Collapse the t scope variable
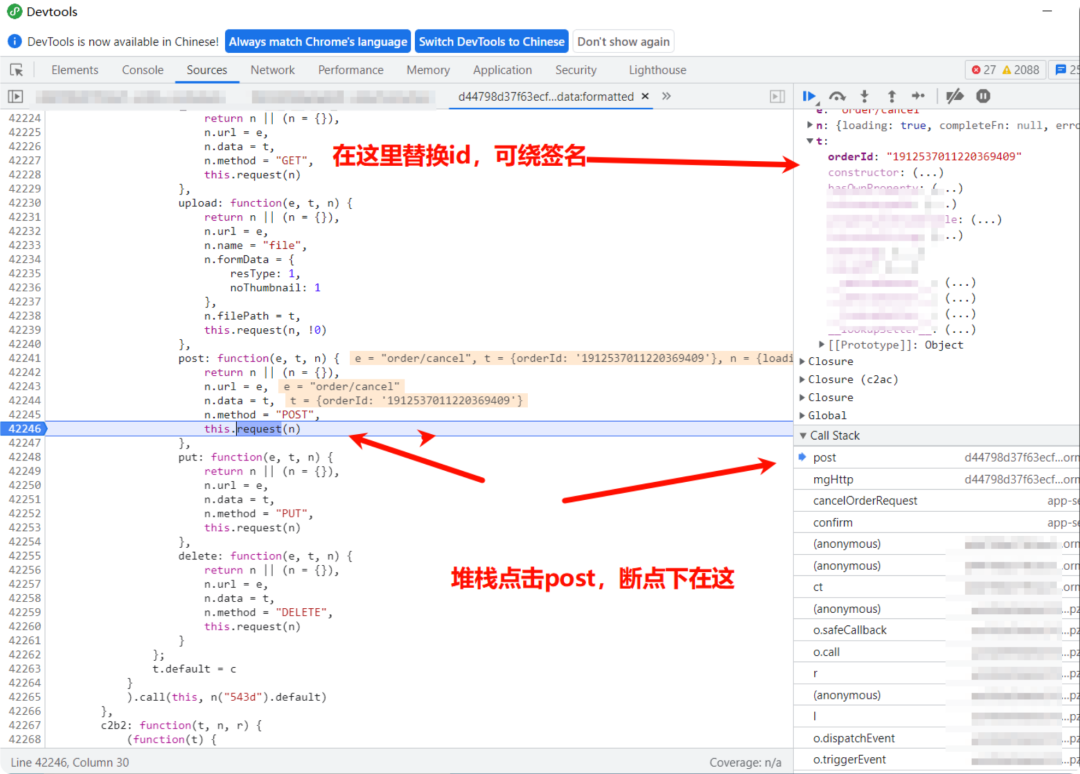Image resolution: width=1080 pixels, height=774 pixels. [810, 141]
